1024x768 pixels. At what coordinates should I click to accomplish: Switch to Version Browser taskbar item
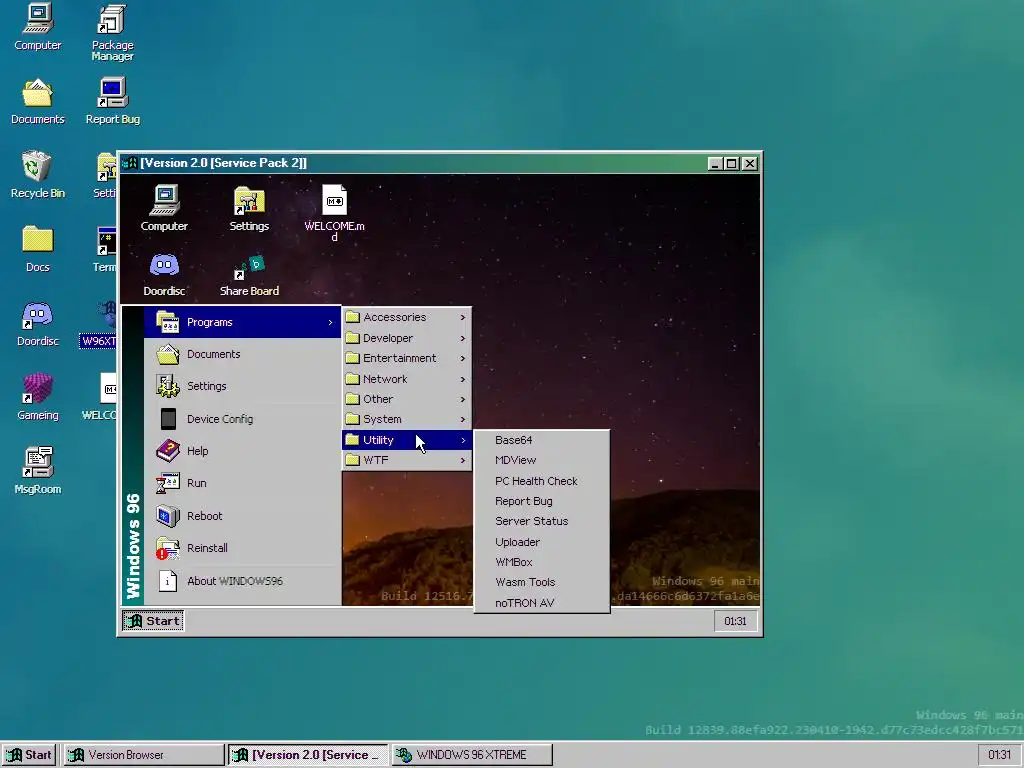(144, 755)
